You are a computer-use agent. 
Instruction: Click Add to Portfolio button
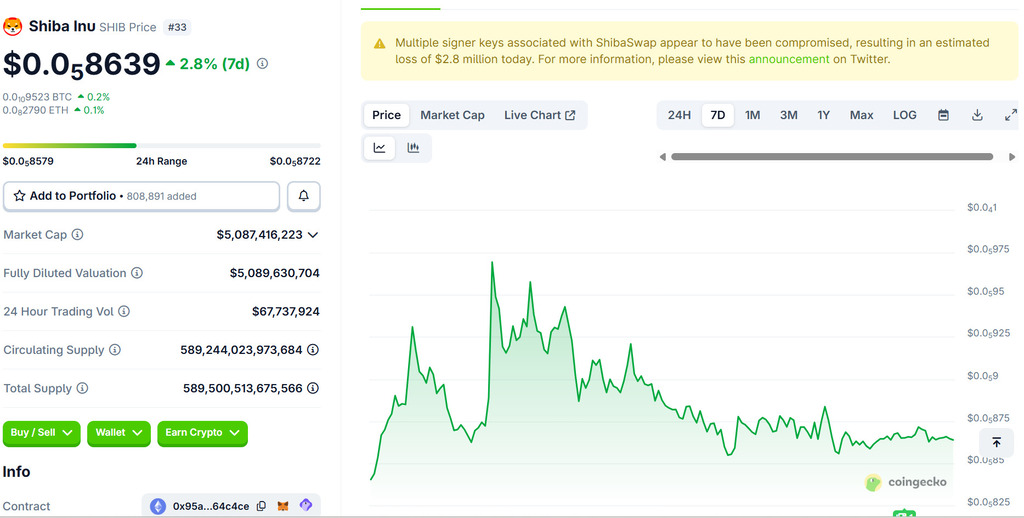141,196
